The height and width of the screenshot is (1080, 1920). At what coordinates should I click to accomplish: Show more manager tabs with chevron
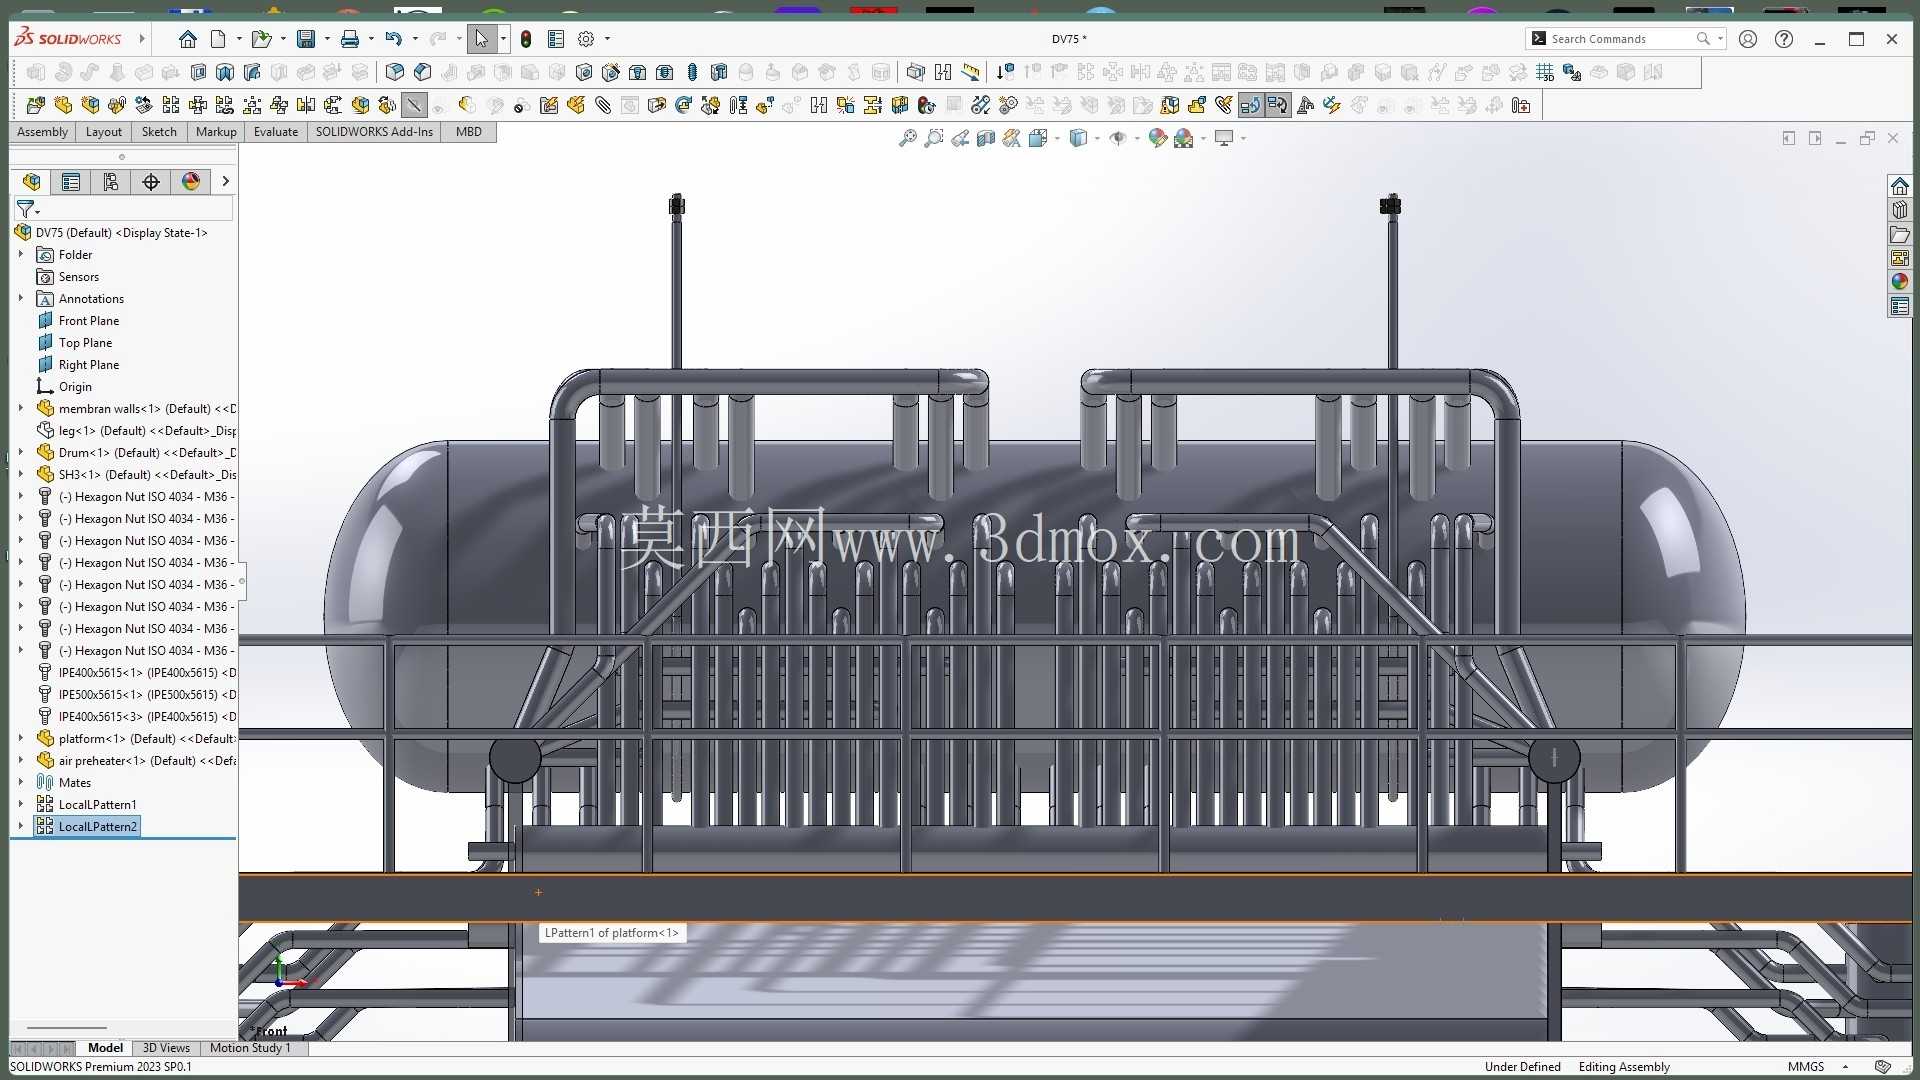(x=225, y=181)
